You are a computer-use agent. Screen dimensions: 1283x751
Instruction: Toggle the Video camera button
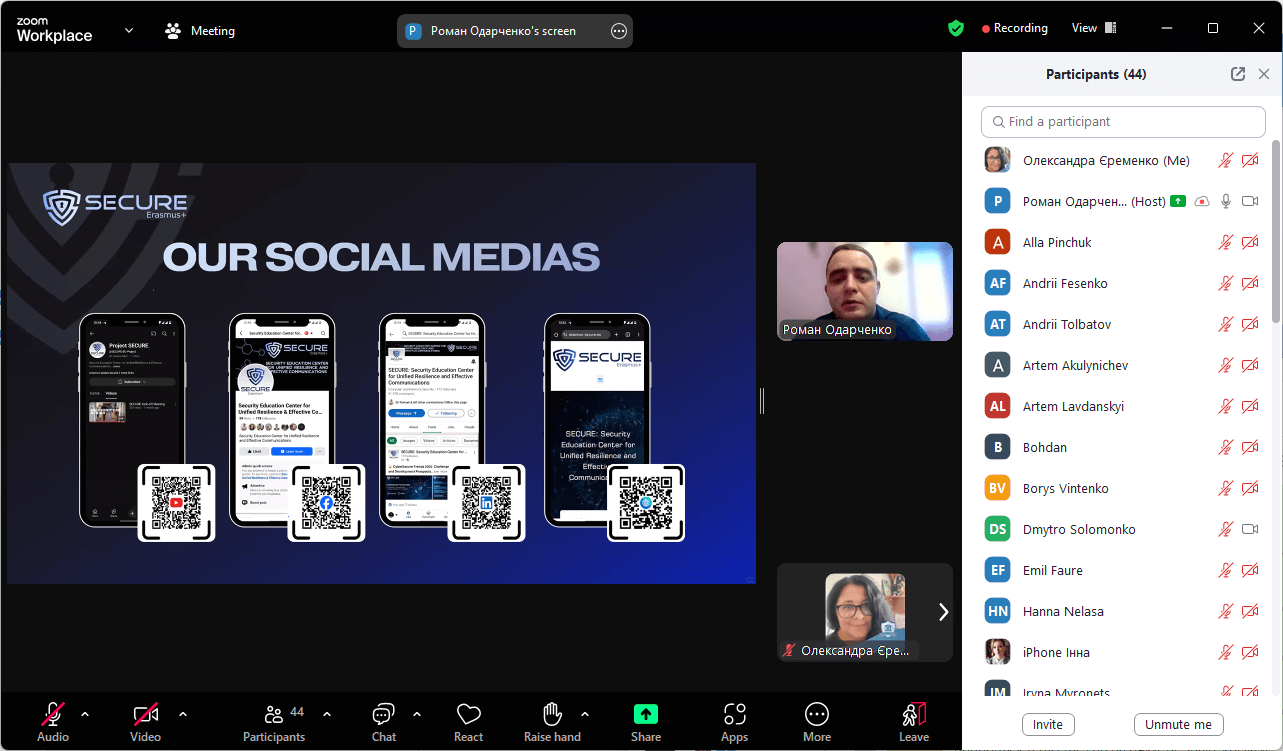(x=145, y=722)
